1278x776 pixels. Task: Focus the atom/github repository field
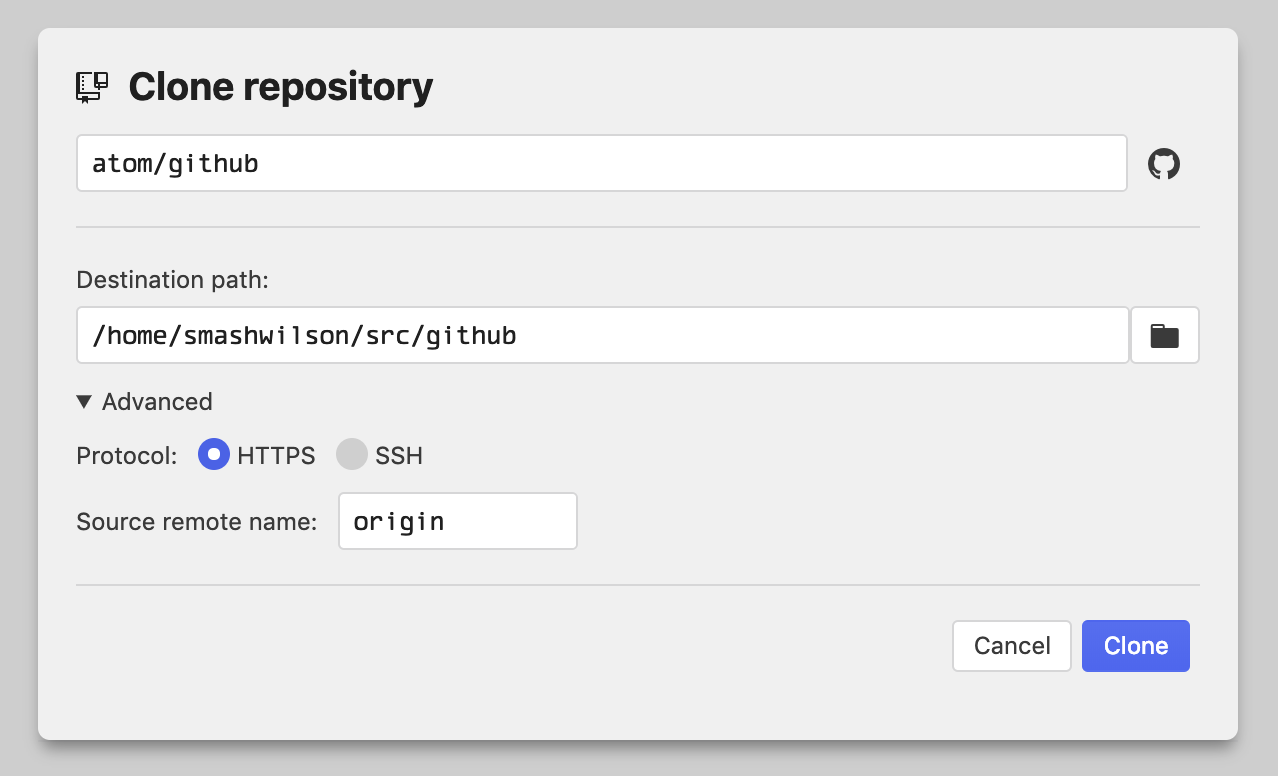[x=602, y=163]
